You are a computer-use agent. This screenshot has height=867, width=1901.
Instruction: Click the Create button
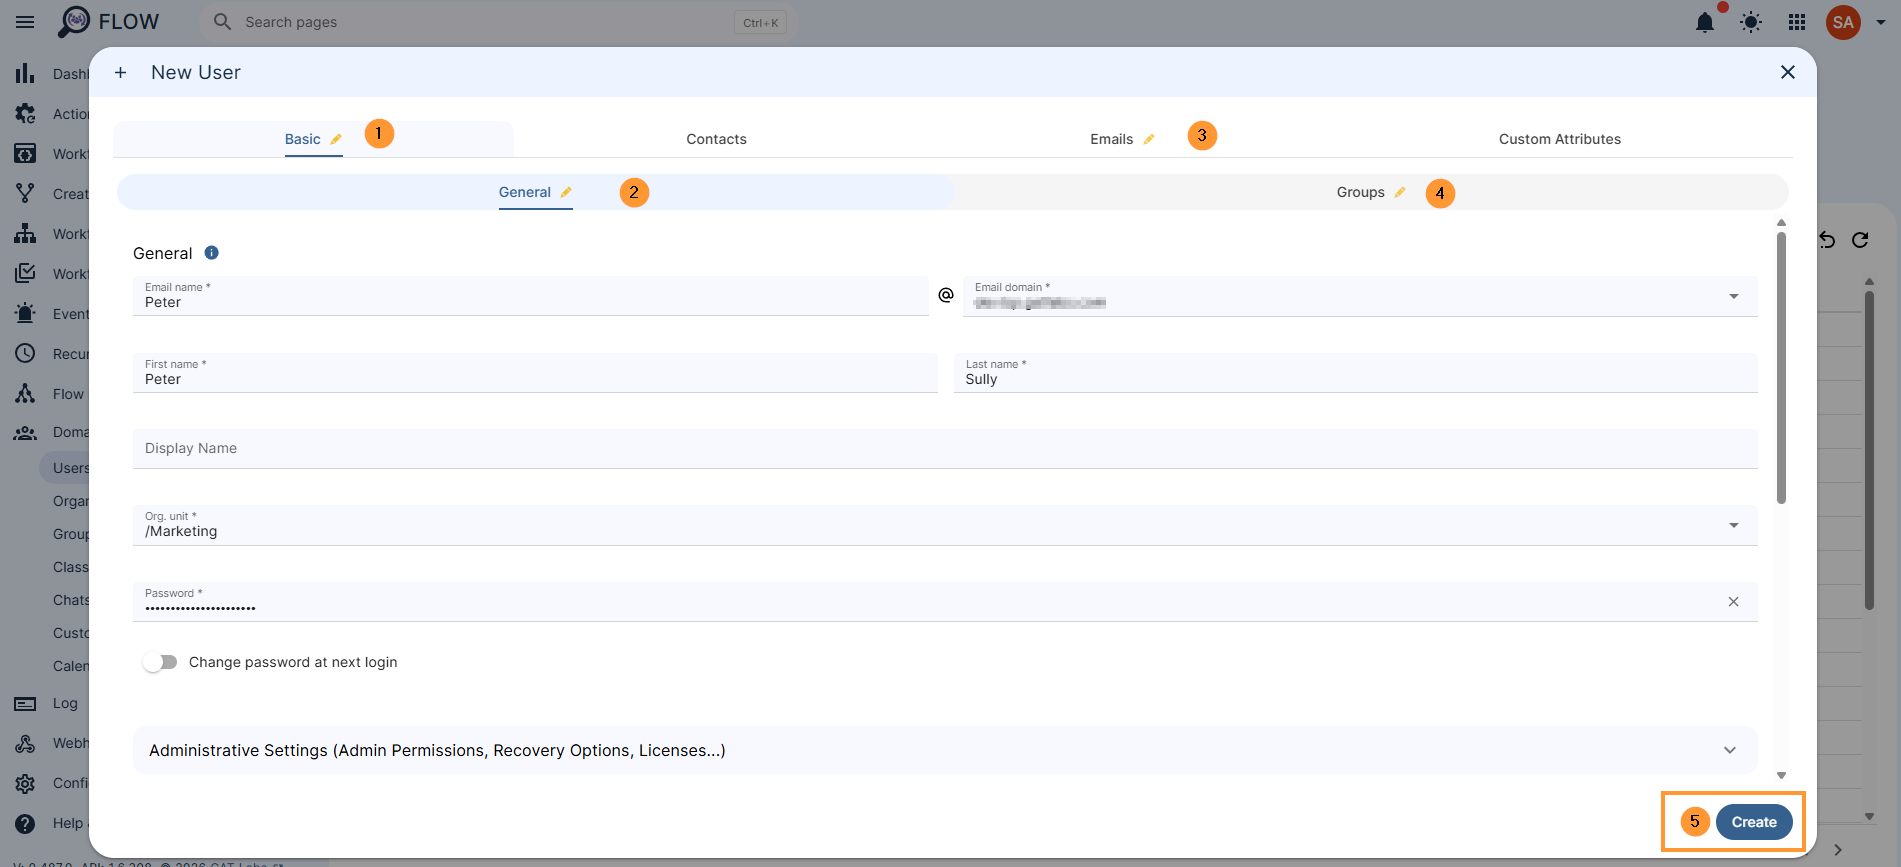(1754, 822)
